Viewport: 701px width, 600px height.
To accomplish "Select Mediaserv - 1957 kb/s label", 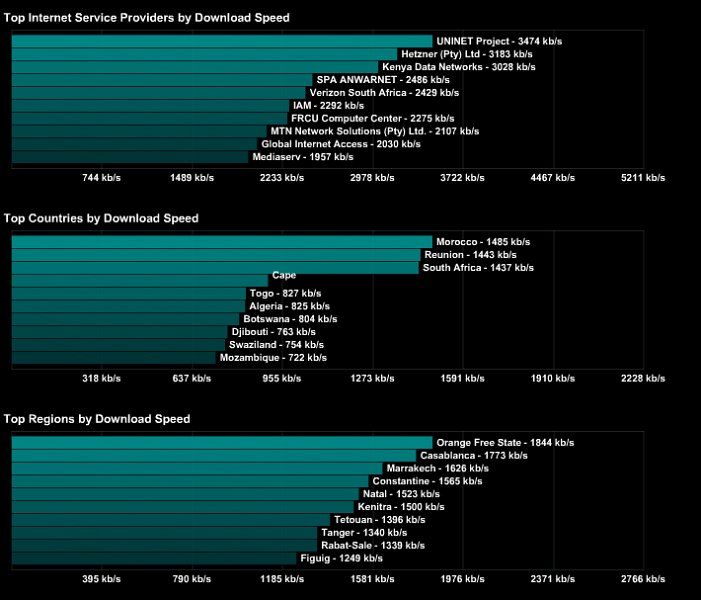I will pos(303,157).
